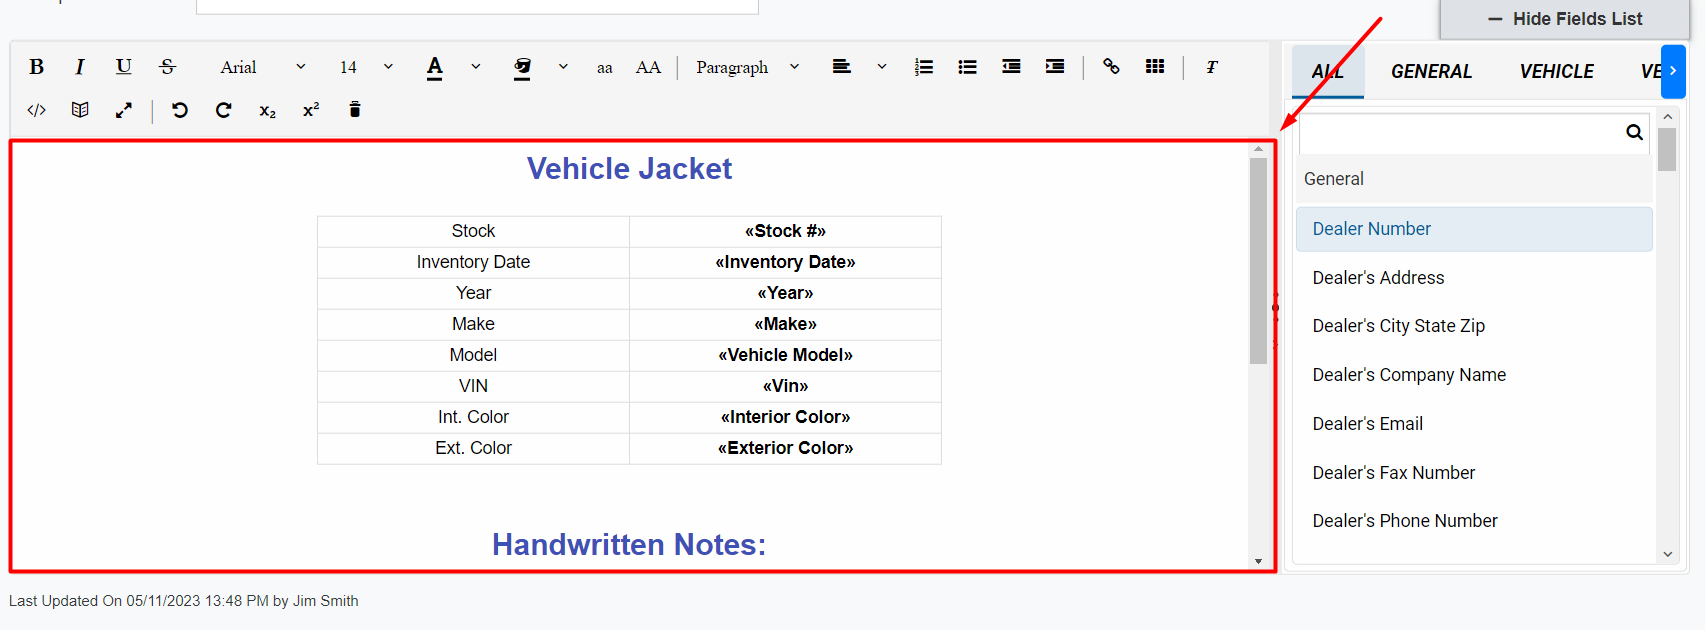Click the Ext. Color label cell
Image resolution: width=1705 pixels, height=630 pixels.
[473, 448]
